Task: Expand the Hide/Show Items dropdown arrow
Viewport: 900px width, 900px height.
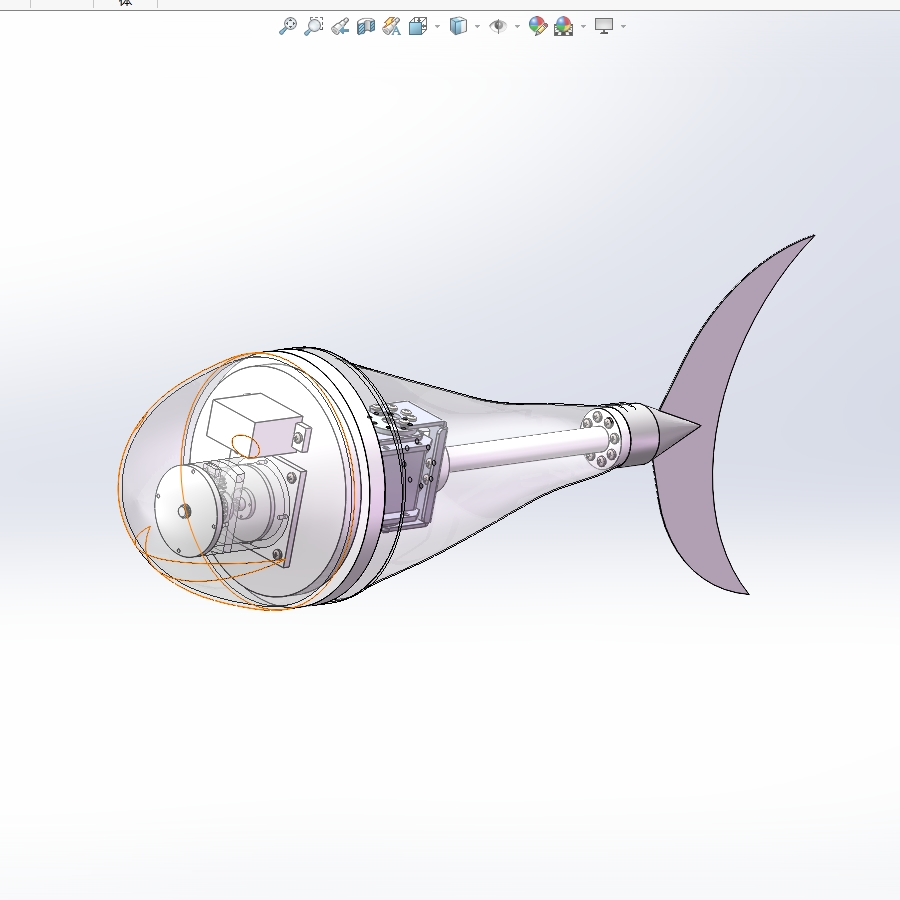Action: click(x=517, y=26)
